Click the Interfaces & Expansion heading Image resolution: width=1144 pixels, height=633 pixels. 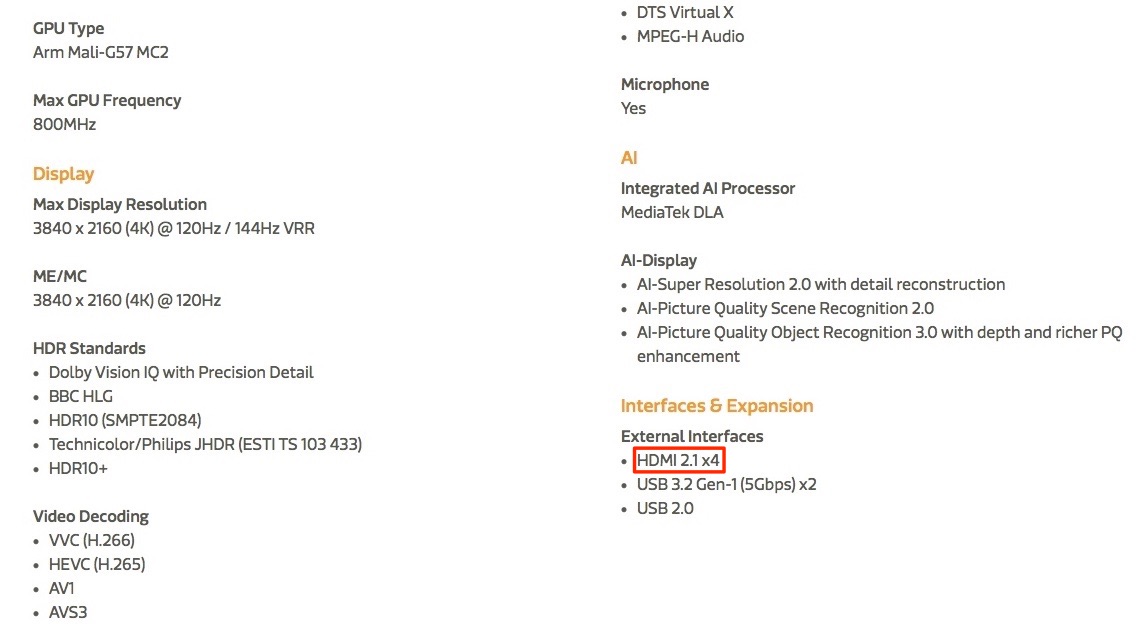[x=716, y=405]
